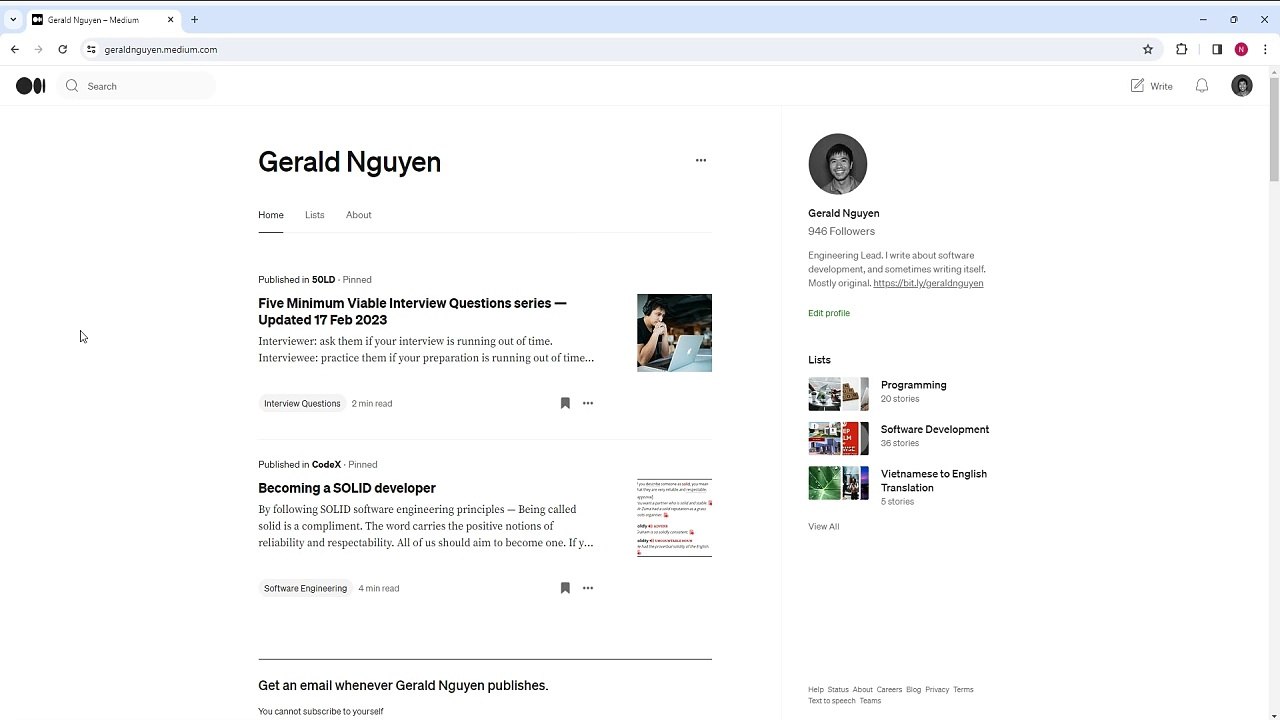
Task: Open the Chrome profile icon
Action: point(1241,49)
